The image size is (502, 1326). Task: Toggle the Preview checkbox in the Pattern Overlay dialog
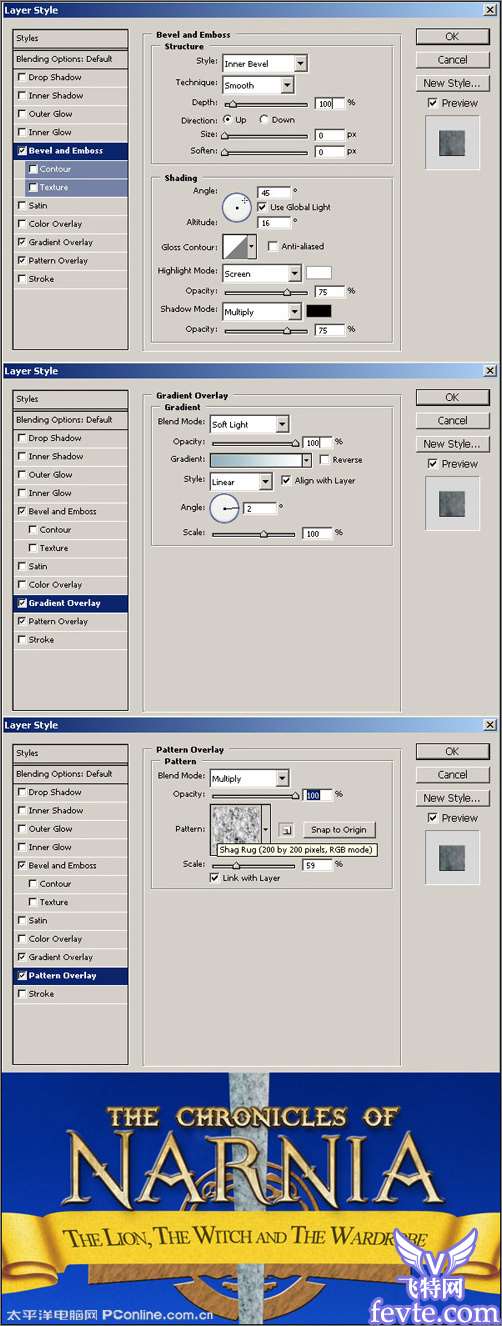[432, 818]
